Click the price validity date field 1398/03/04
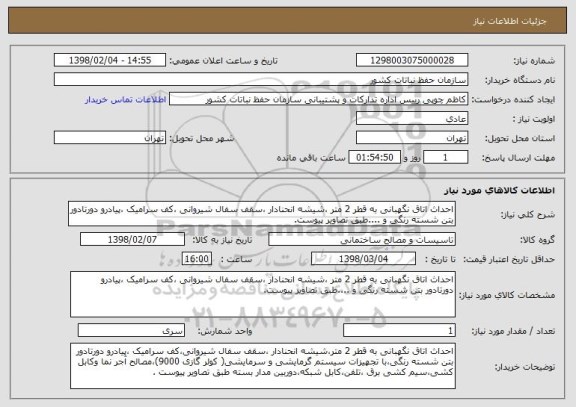Image resolution: width=576 pixels, height=407 pixels. click(x=363, y=259)
